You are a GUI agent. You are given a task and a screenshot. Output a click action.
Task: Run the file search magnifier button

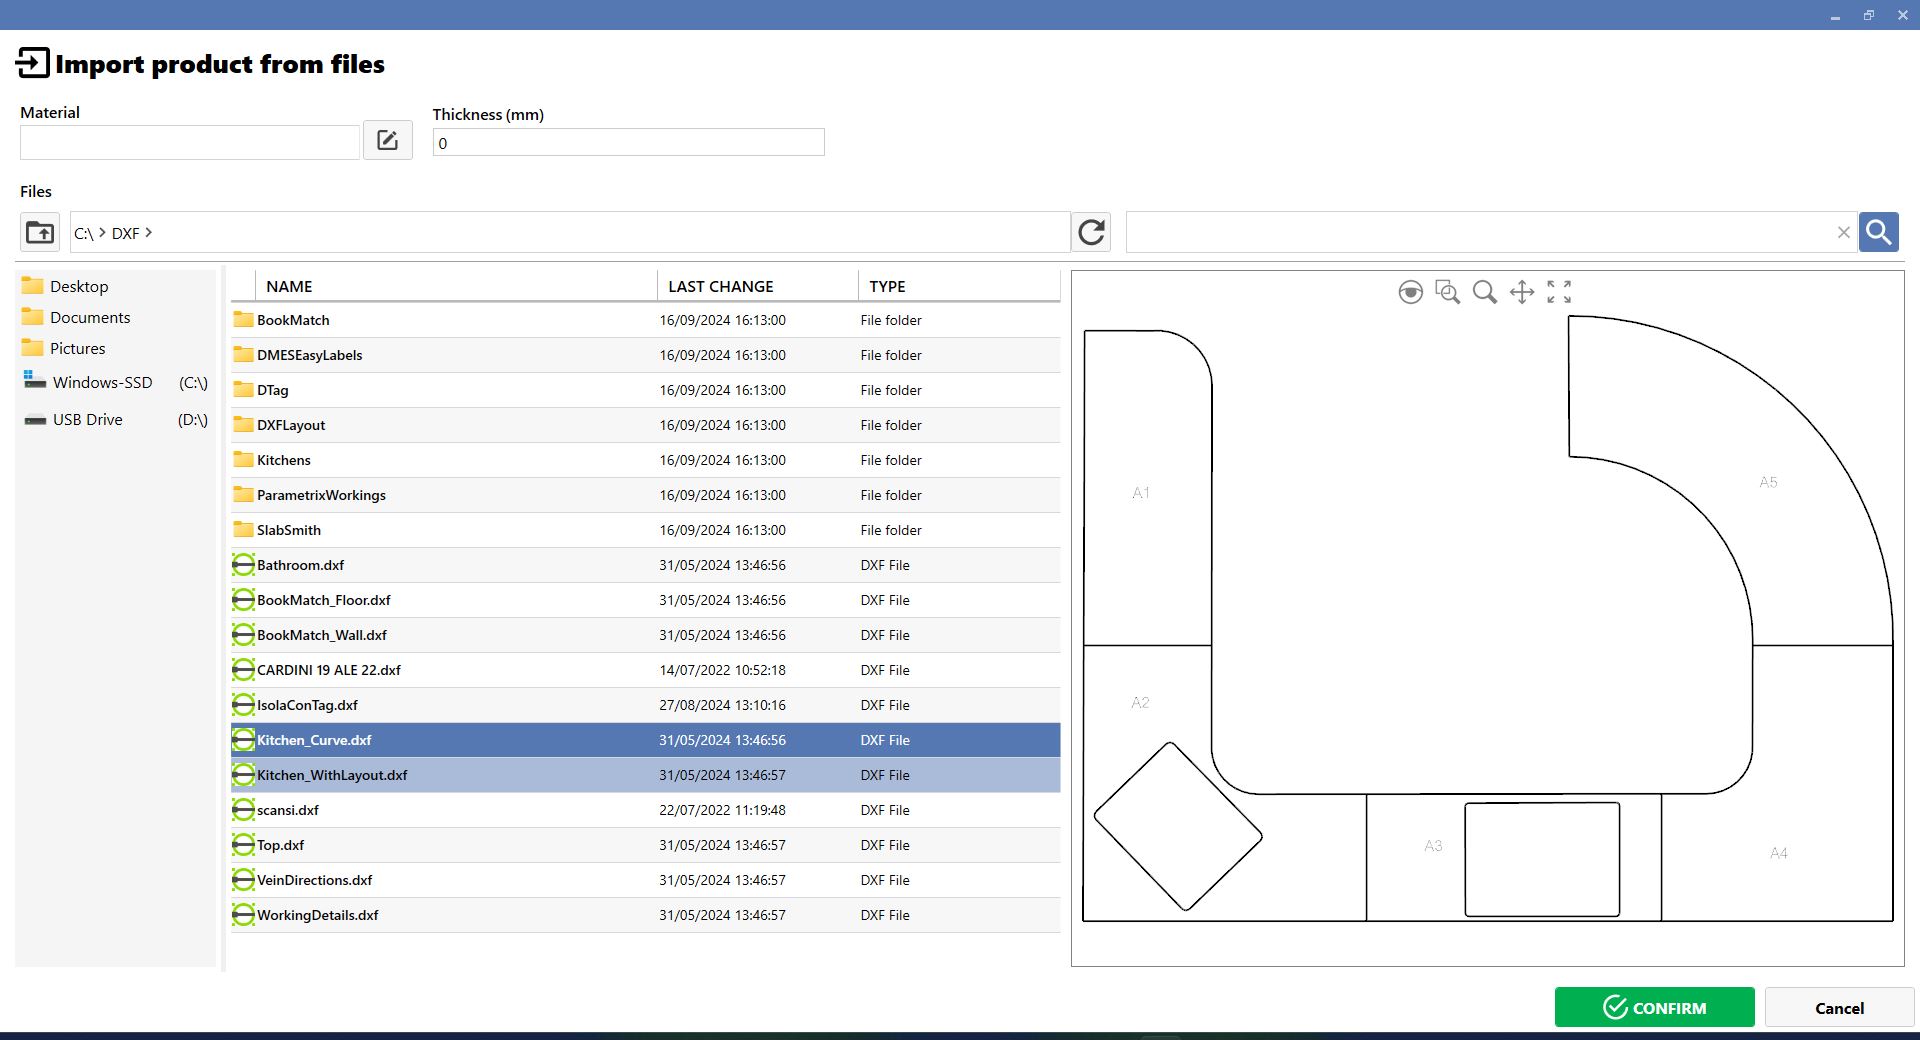tap(1878, 232)
